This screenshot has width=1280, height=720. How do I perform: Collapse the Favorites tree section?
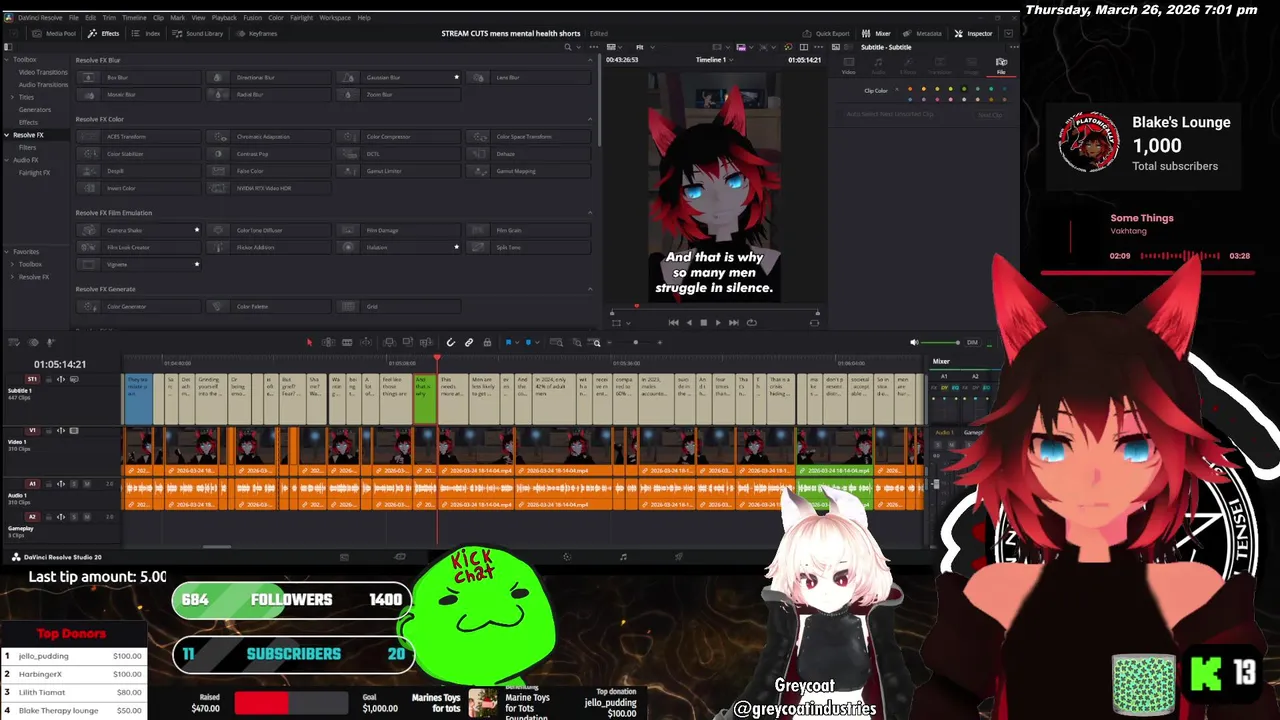click(x=7, y=252)
